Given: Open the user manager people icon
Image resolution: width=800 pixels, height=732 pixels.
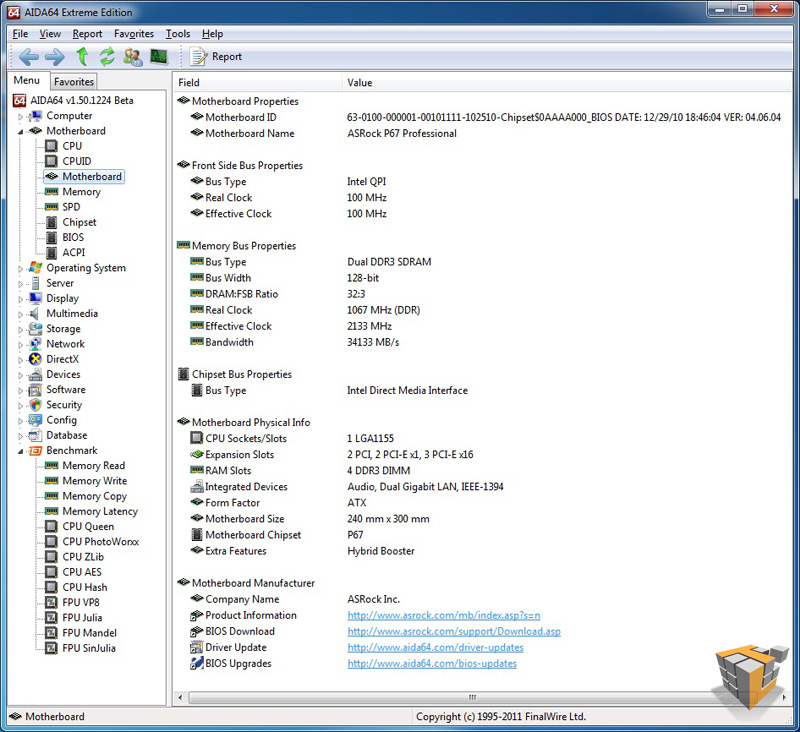Looking at the screenshot, I should point(133,56).
